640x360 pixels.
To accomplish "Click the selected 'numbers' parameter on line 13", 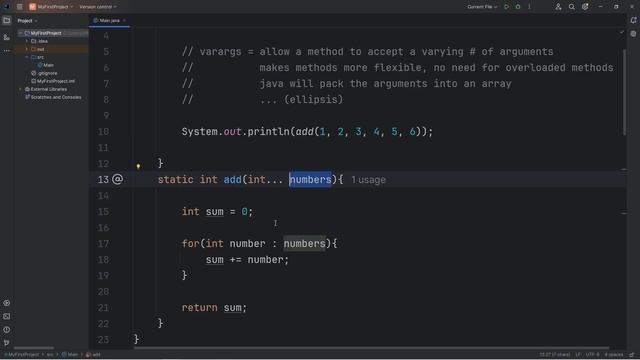I will (x=310, y=180).
